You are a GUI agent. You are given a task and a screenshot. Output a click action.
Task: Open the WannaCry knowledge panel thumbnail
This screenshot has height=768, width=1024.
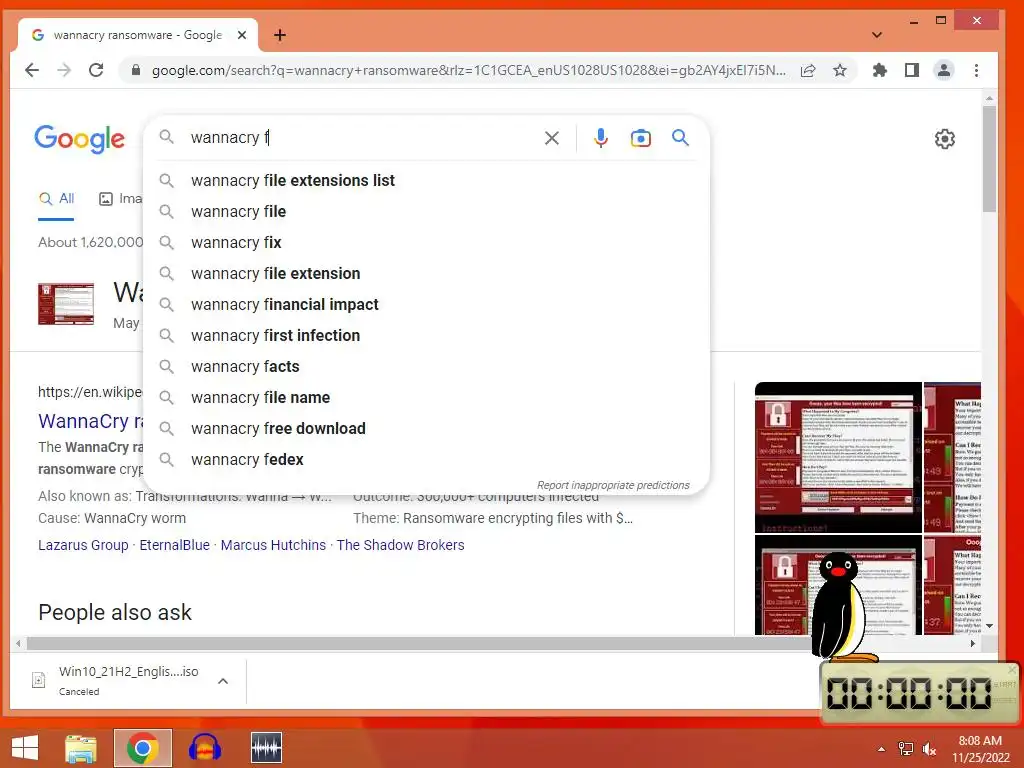coord(66,304)
